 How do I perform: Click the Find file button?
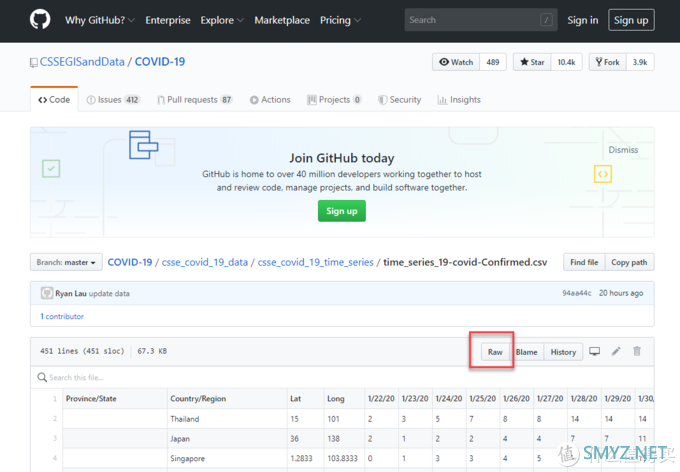click(x=584, y=262)
